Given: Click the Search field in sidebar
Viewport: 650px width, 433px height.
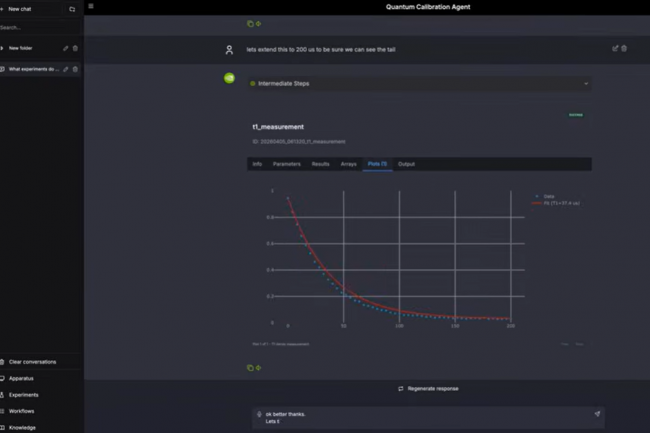Looking at the screenshot, I should pos(40,27).
